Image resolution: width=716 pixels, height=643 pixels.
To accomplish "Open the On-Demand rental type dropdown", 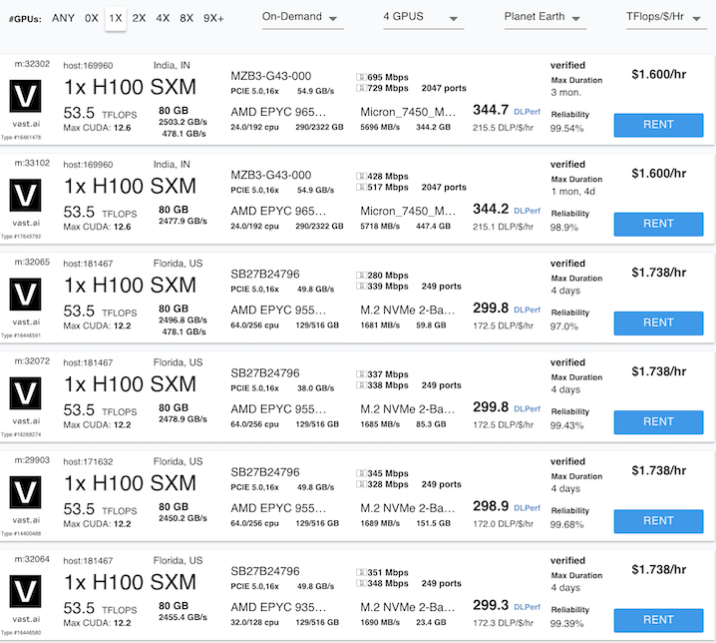I will [302, 17].
